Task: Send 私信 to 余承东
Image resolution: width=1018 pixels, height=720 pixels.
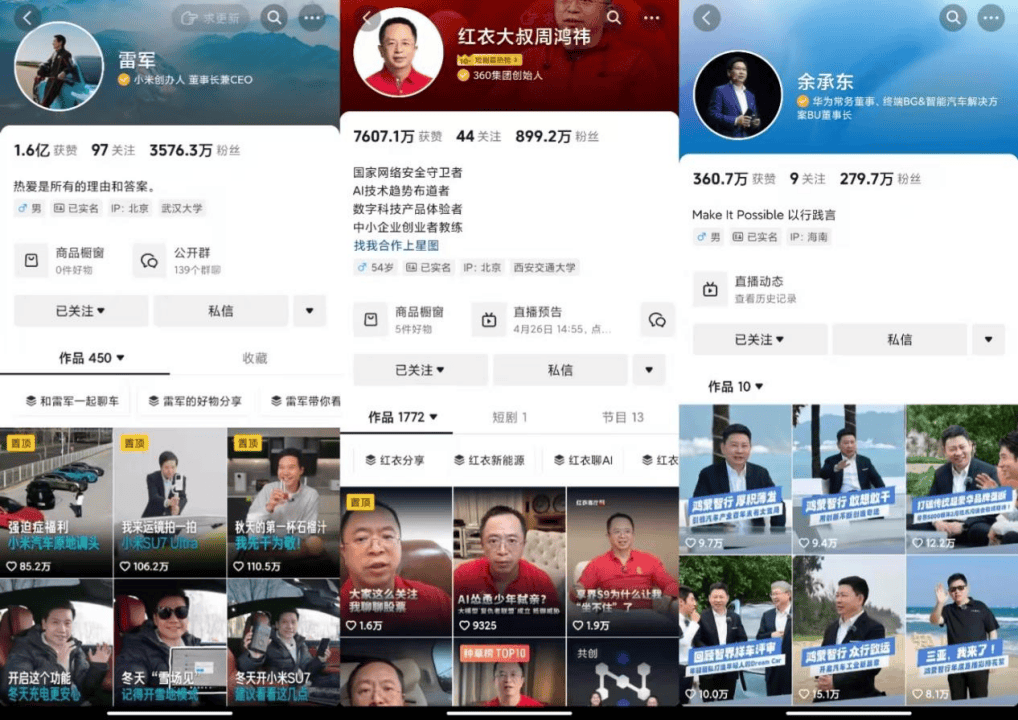Action: tap(900, 340)
